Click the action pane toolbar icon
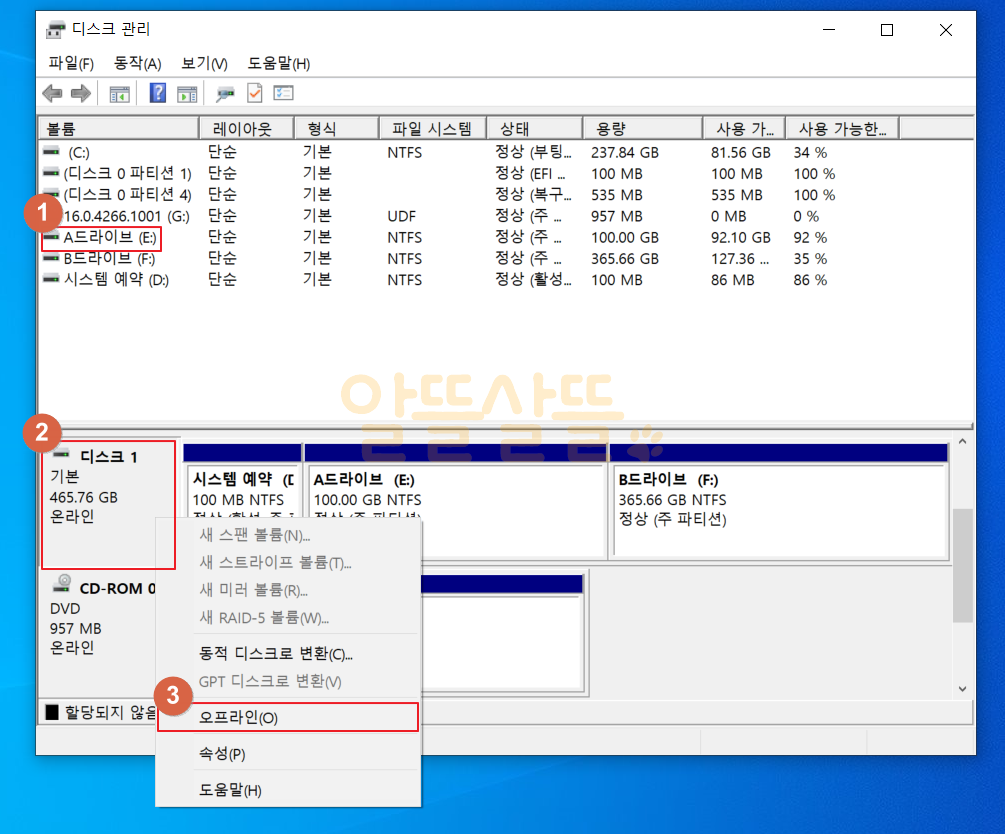This screenshot has height=834, width=1005. (187, 94)
